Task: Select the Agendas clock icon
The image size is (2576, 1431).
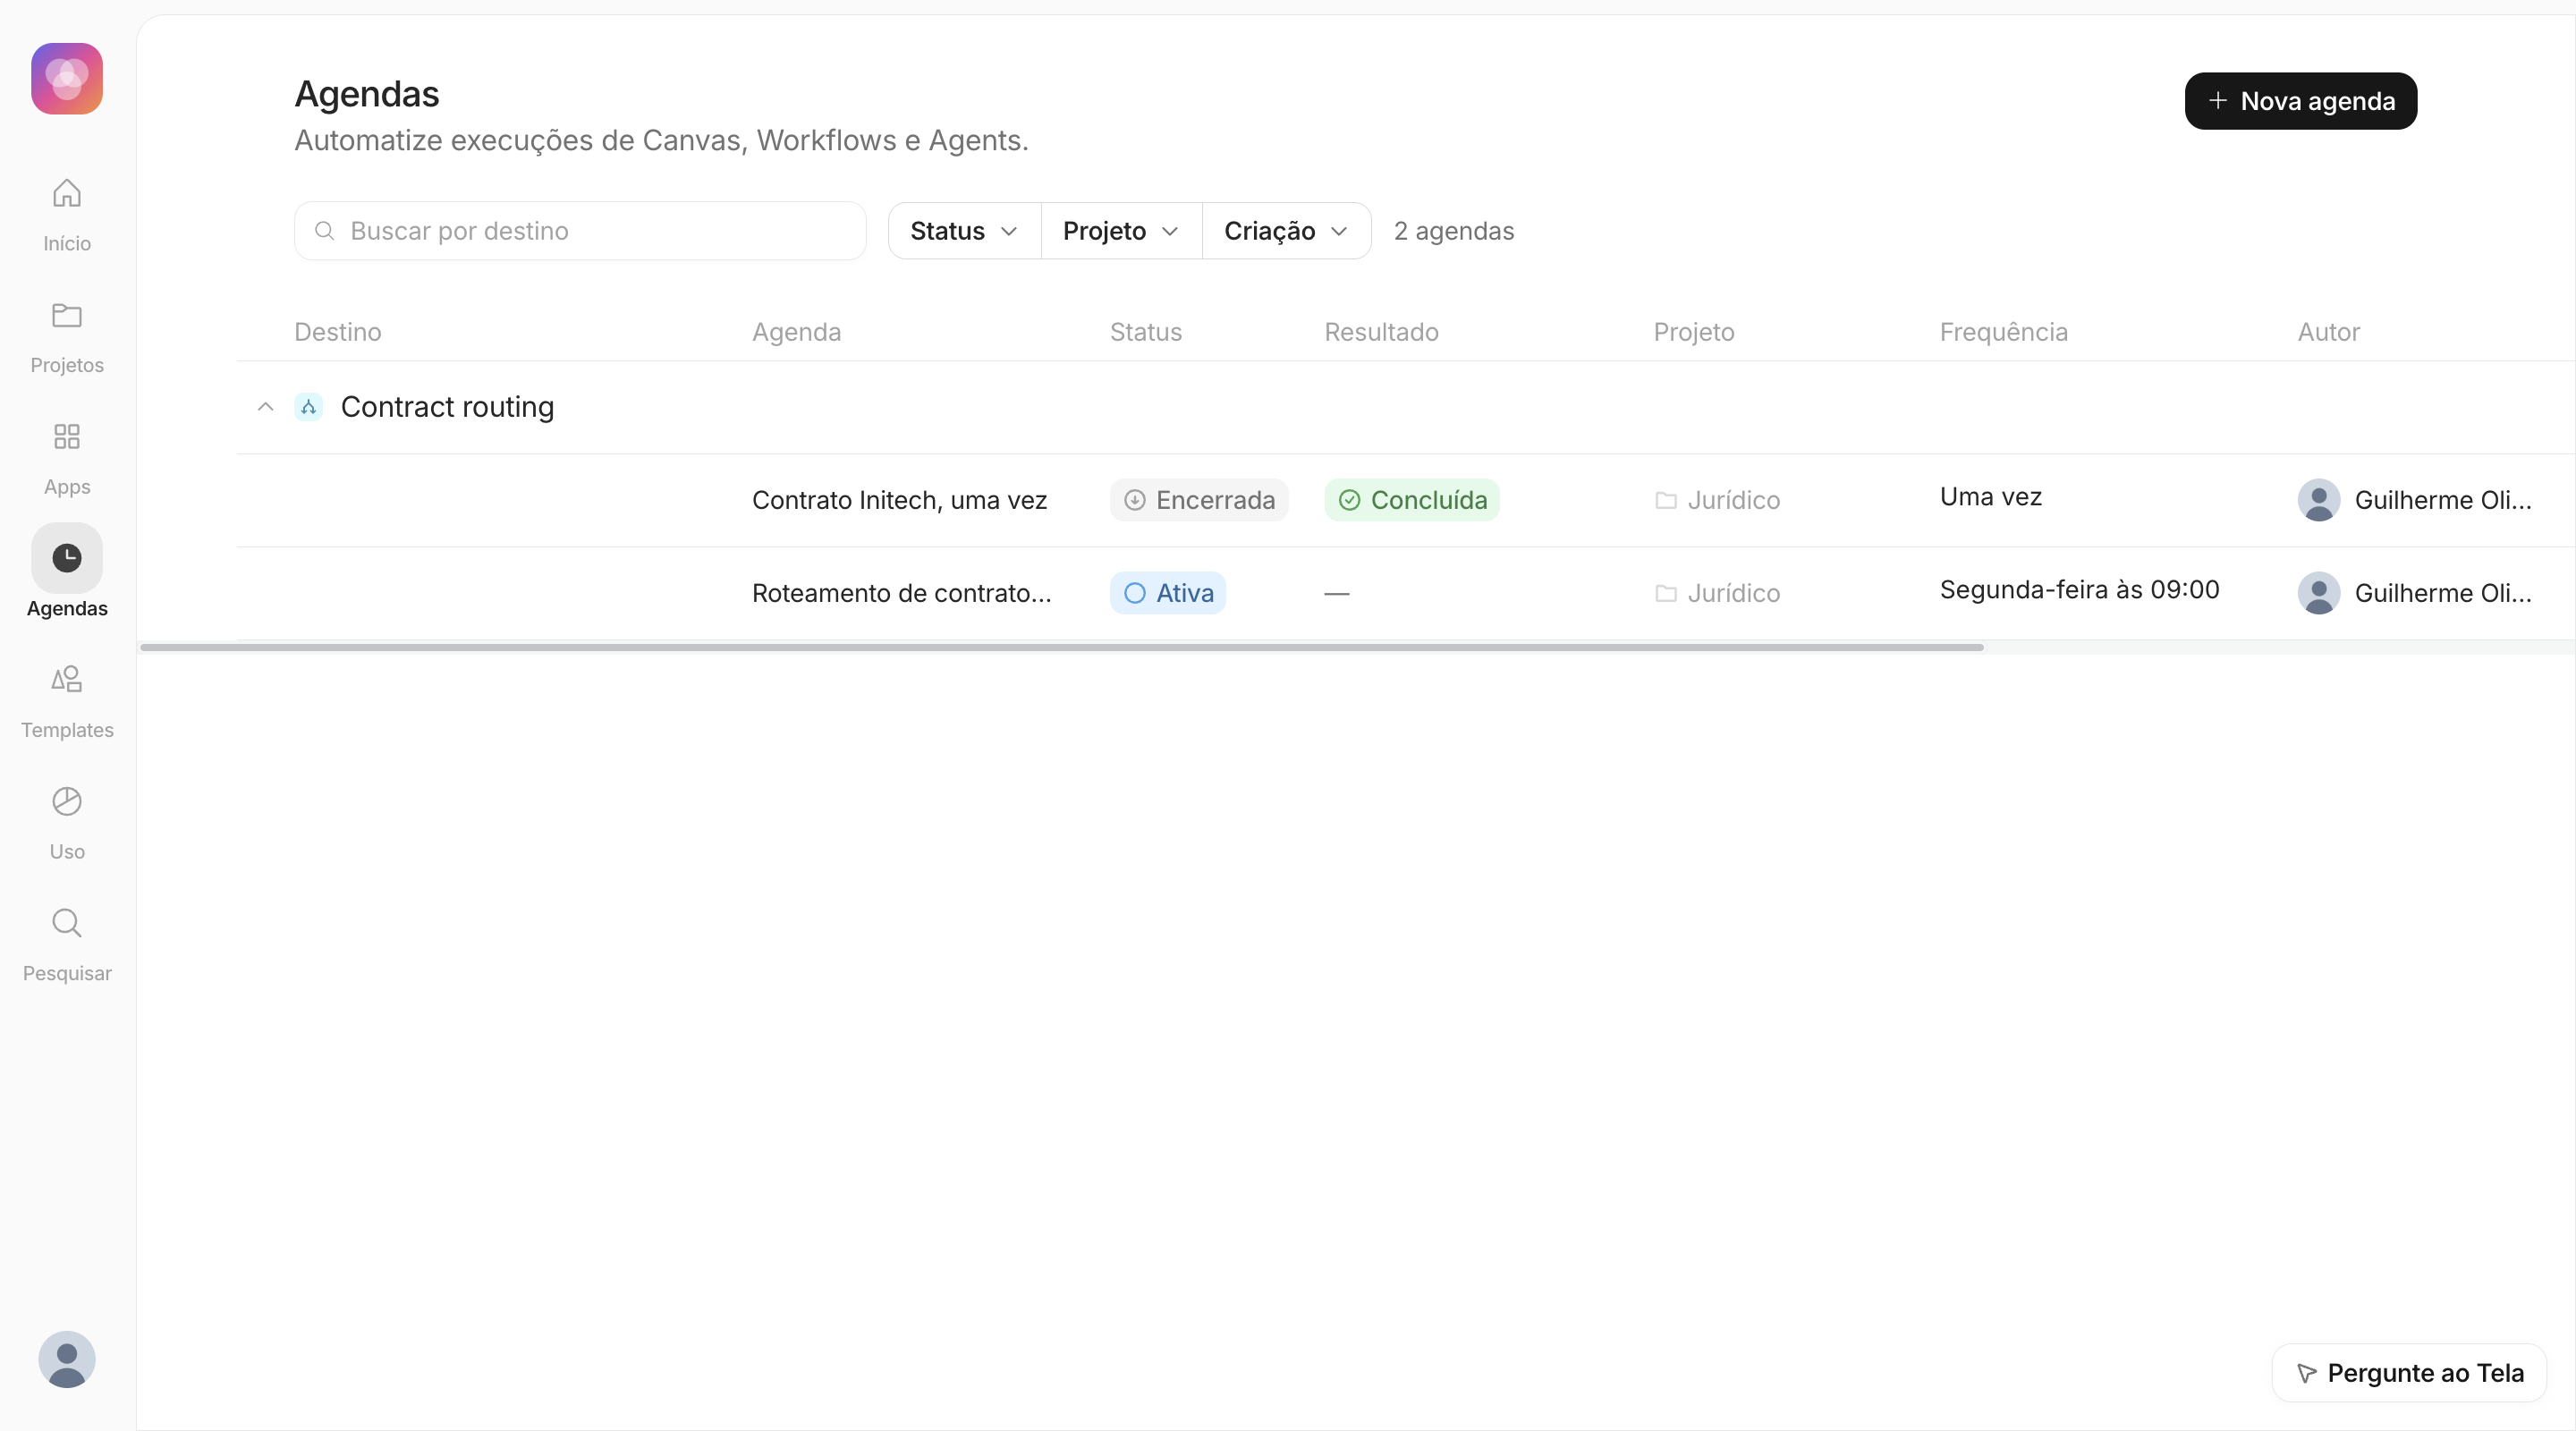Action: coord(67,558)
